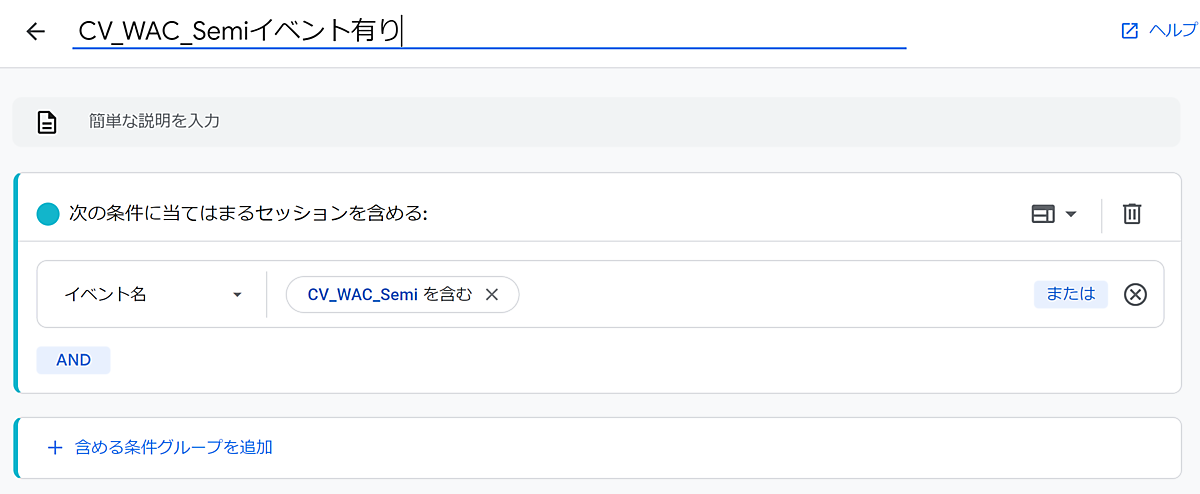The image size is (1200, 494).
Task: Remove the condition row using circled X
Action: (1135, 295)
